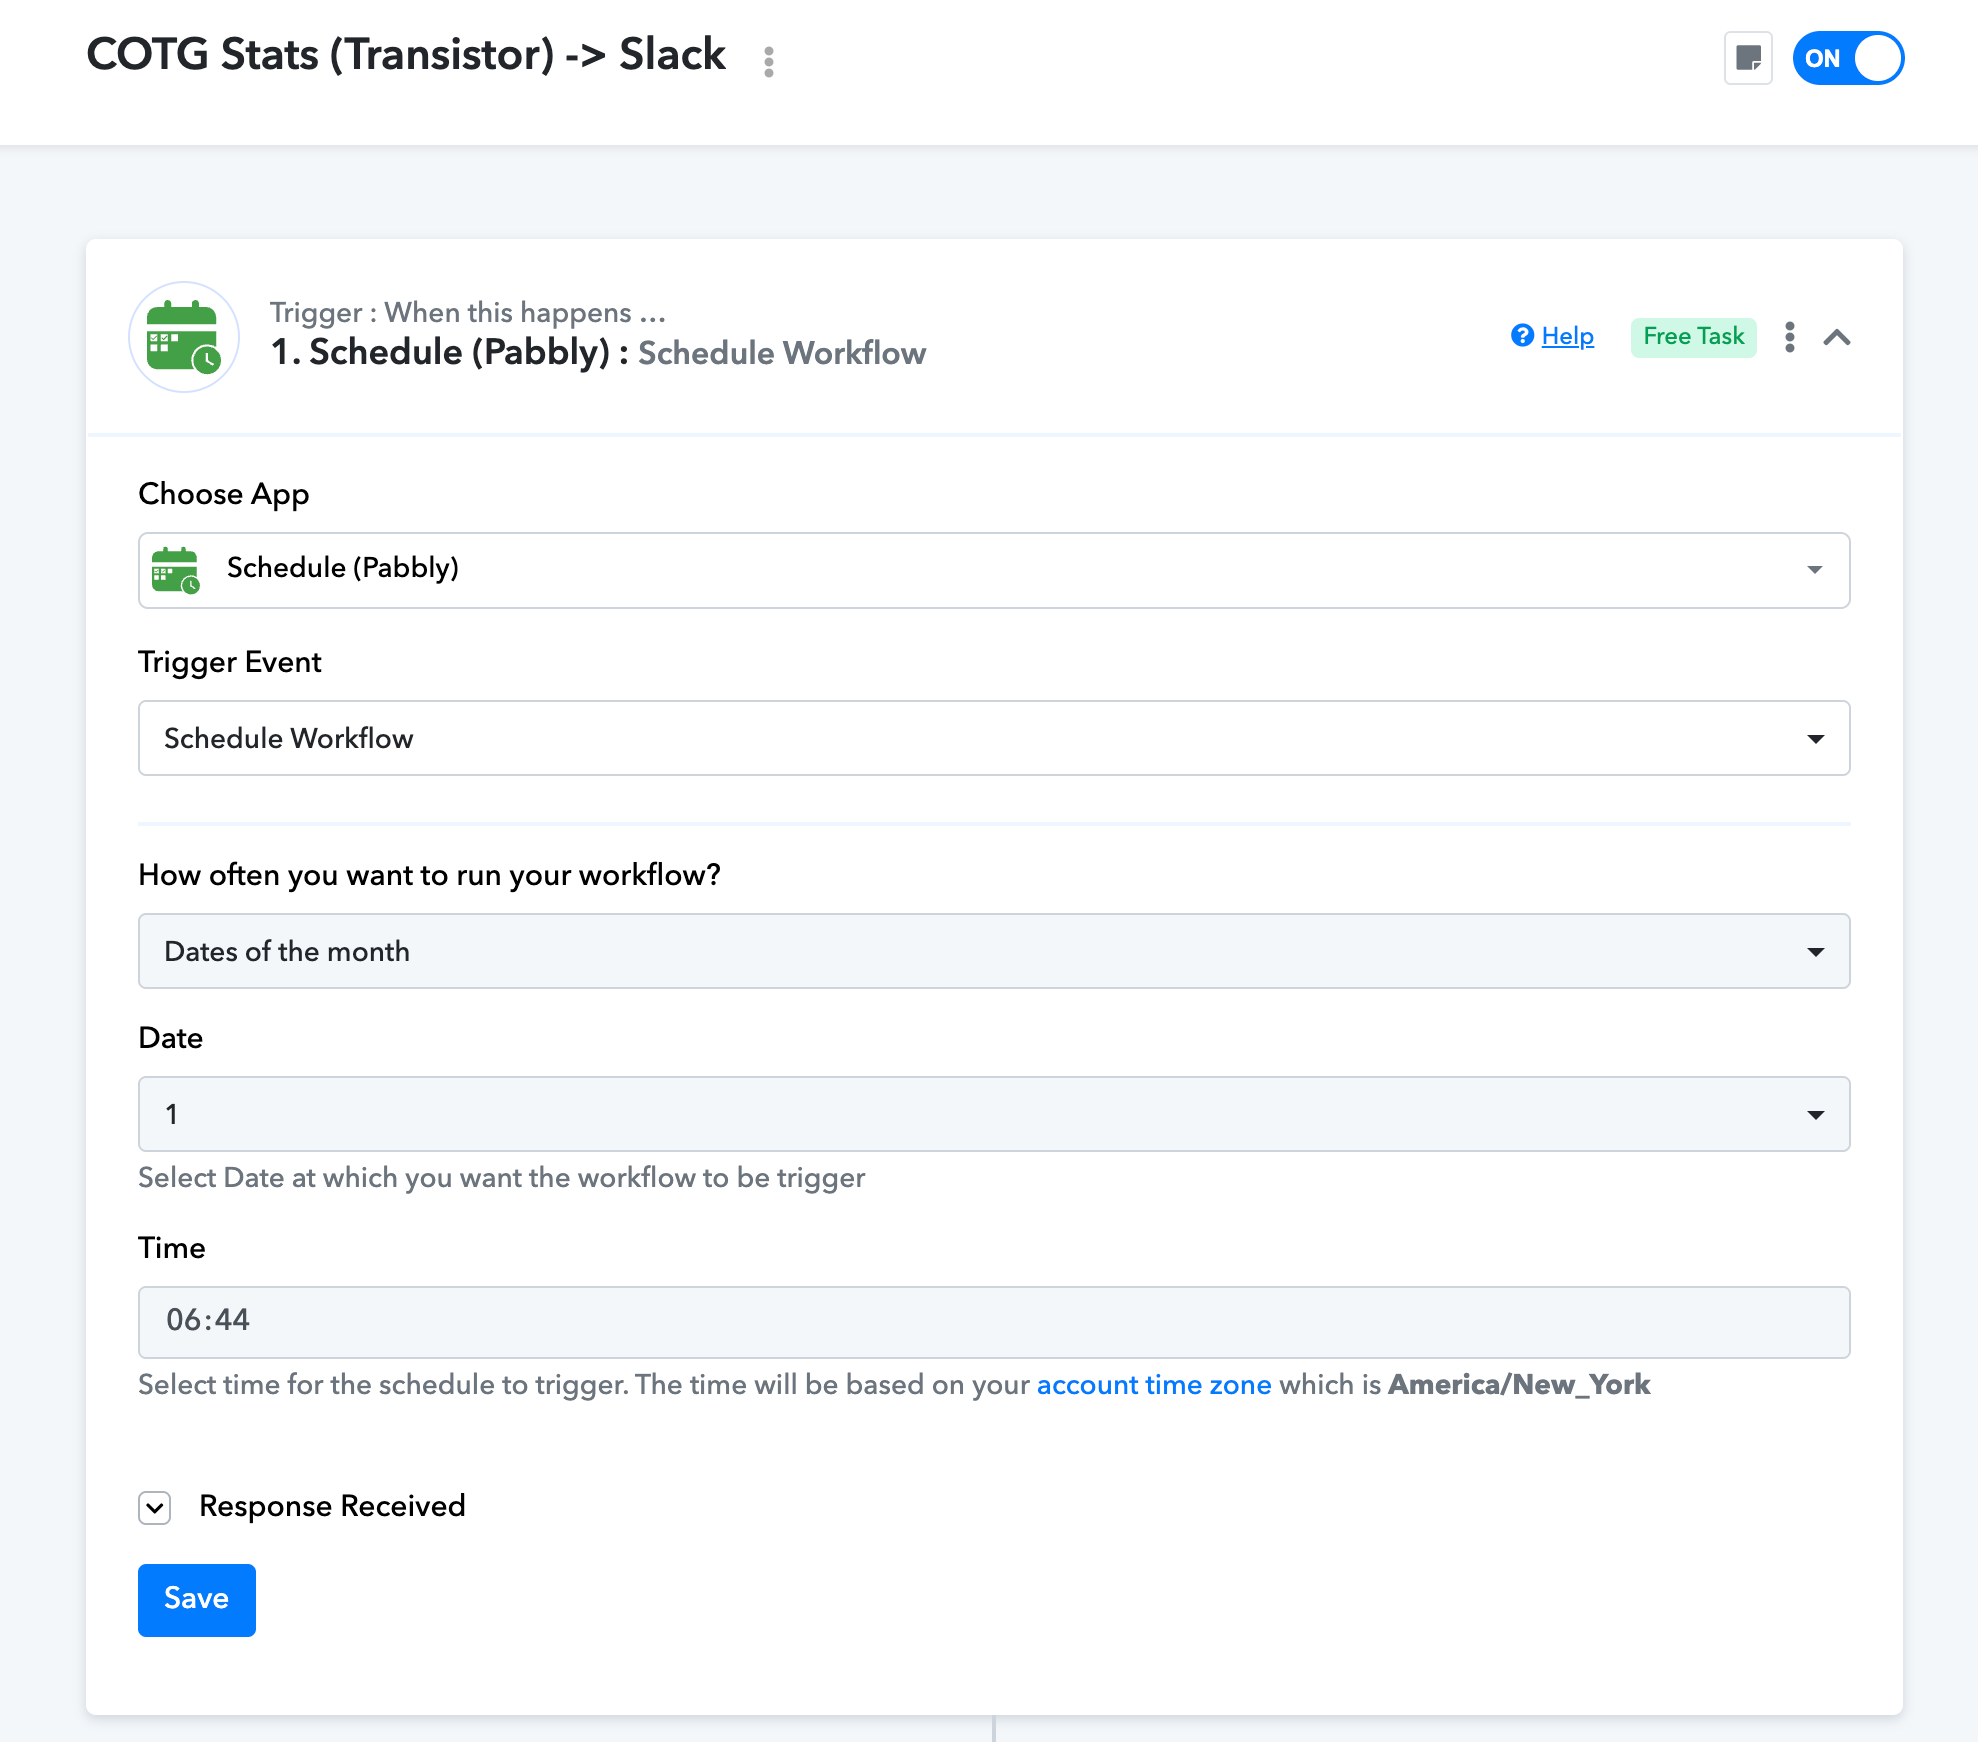This screenshot has height=1742, width=1978.
Task: Click the blue question mark help icon
Action: click(x=1522, y=336)
